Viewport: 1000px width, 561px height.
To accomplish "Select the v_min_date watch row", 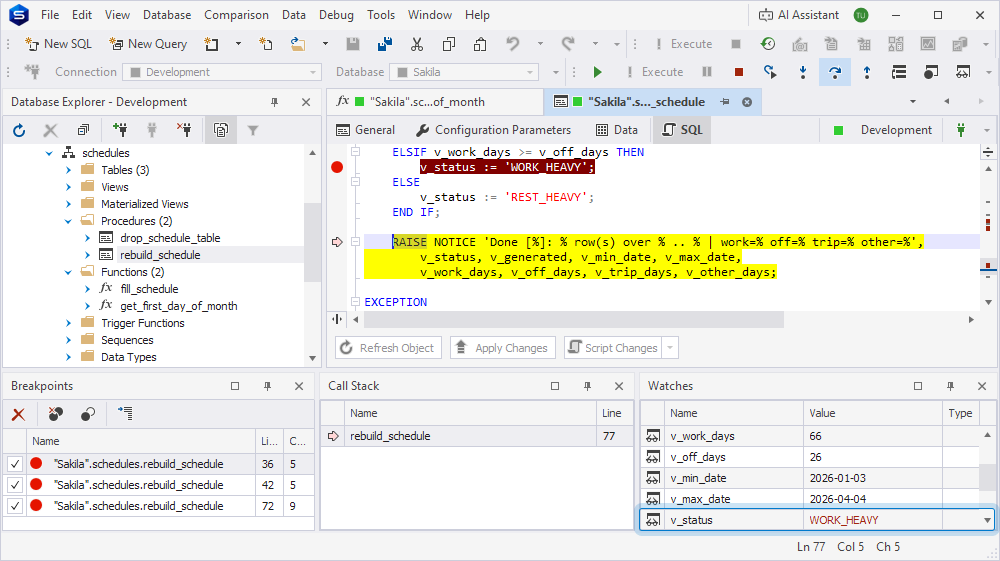I will coord(810,478).
